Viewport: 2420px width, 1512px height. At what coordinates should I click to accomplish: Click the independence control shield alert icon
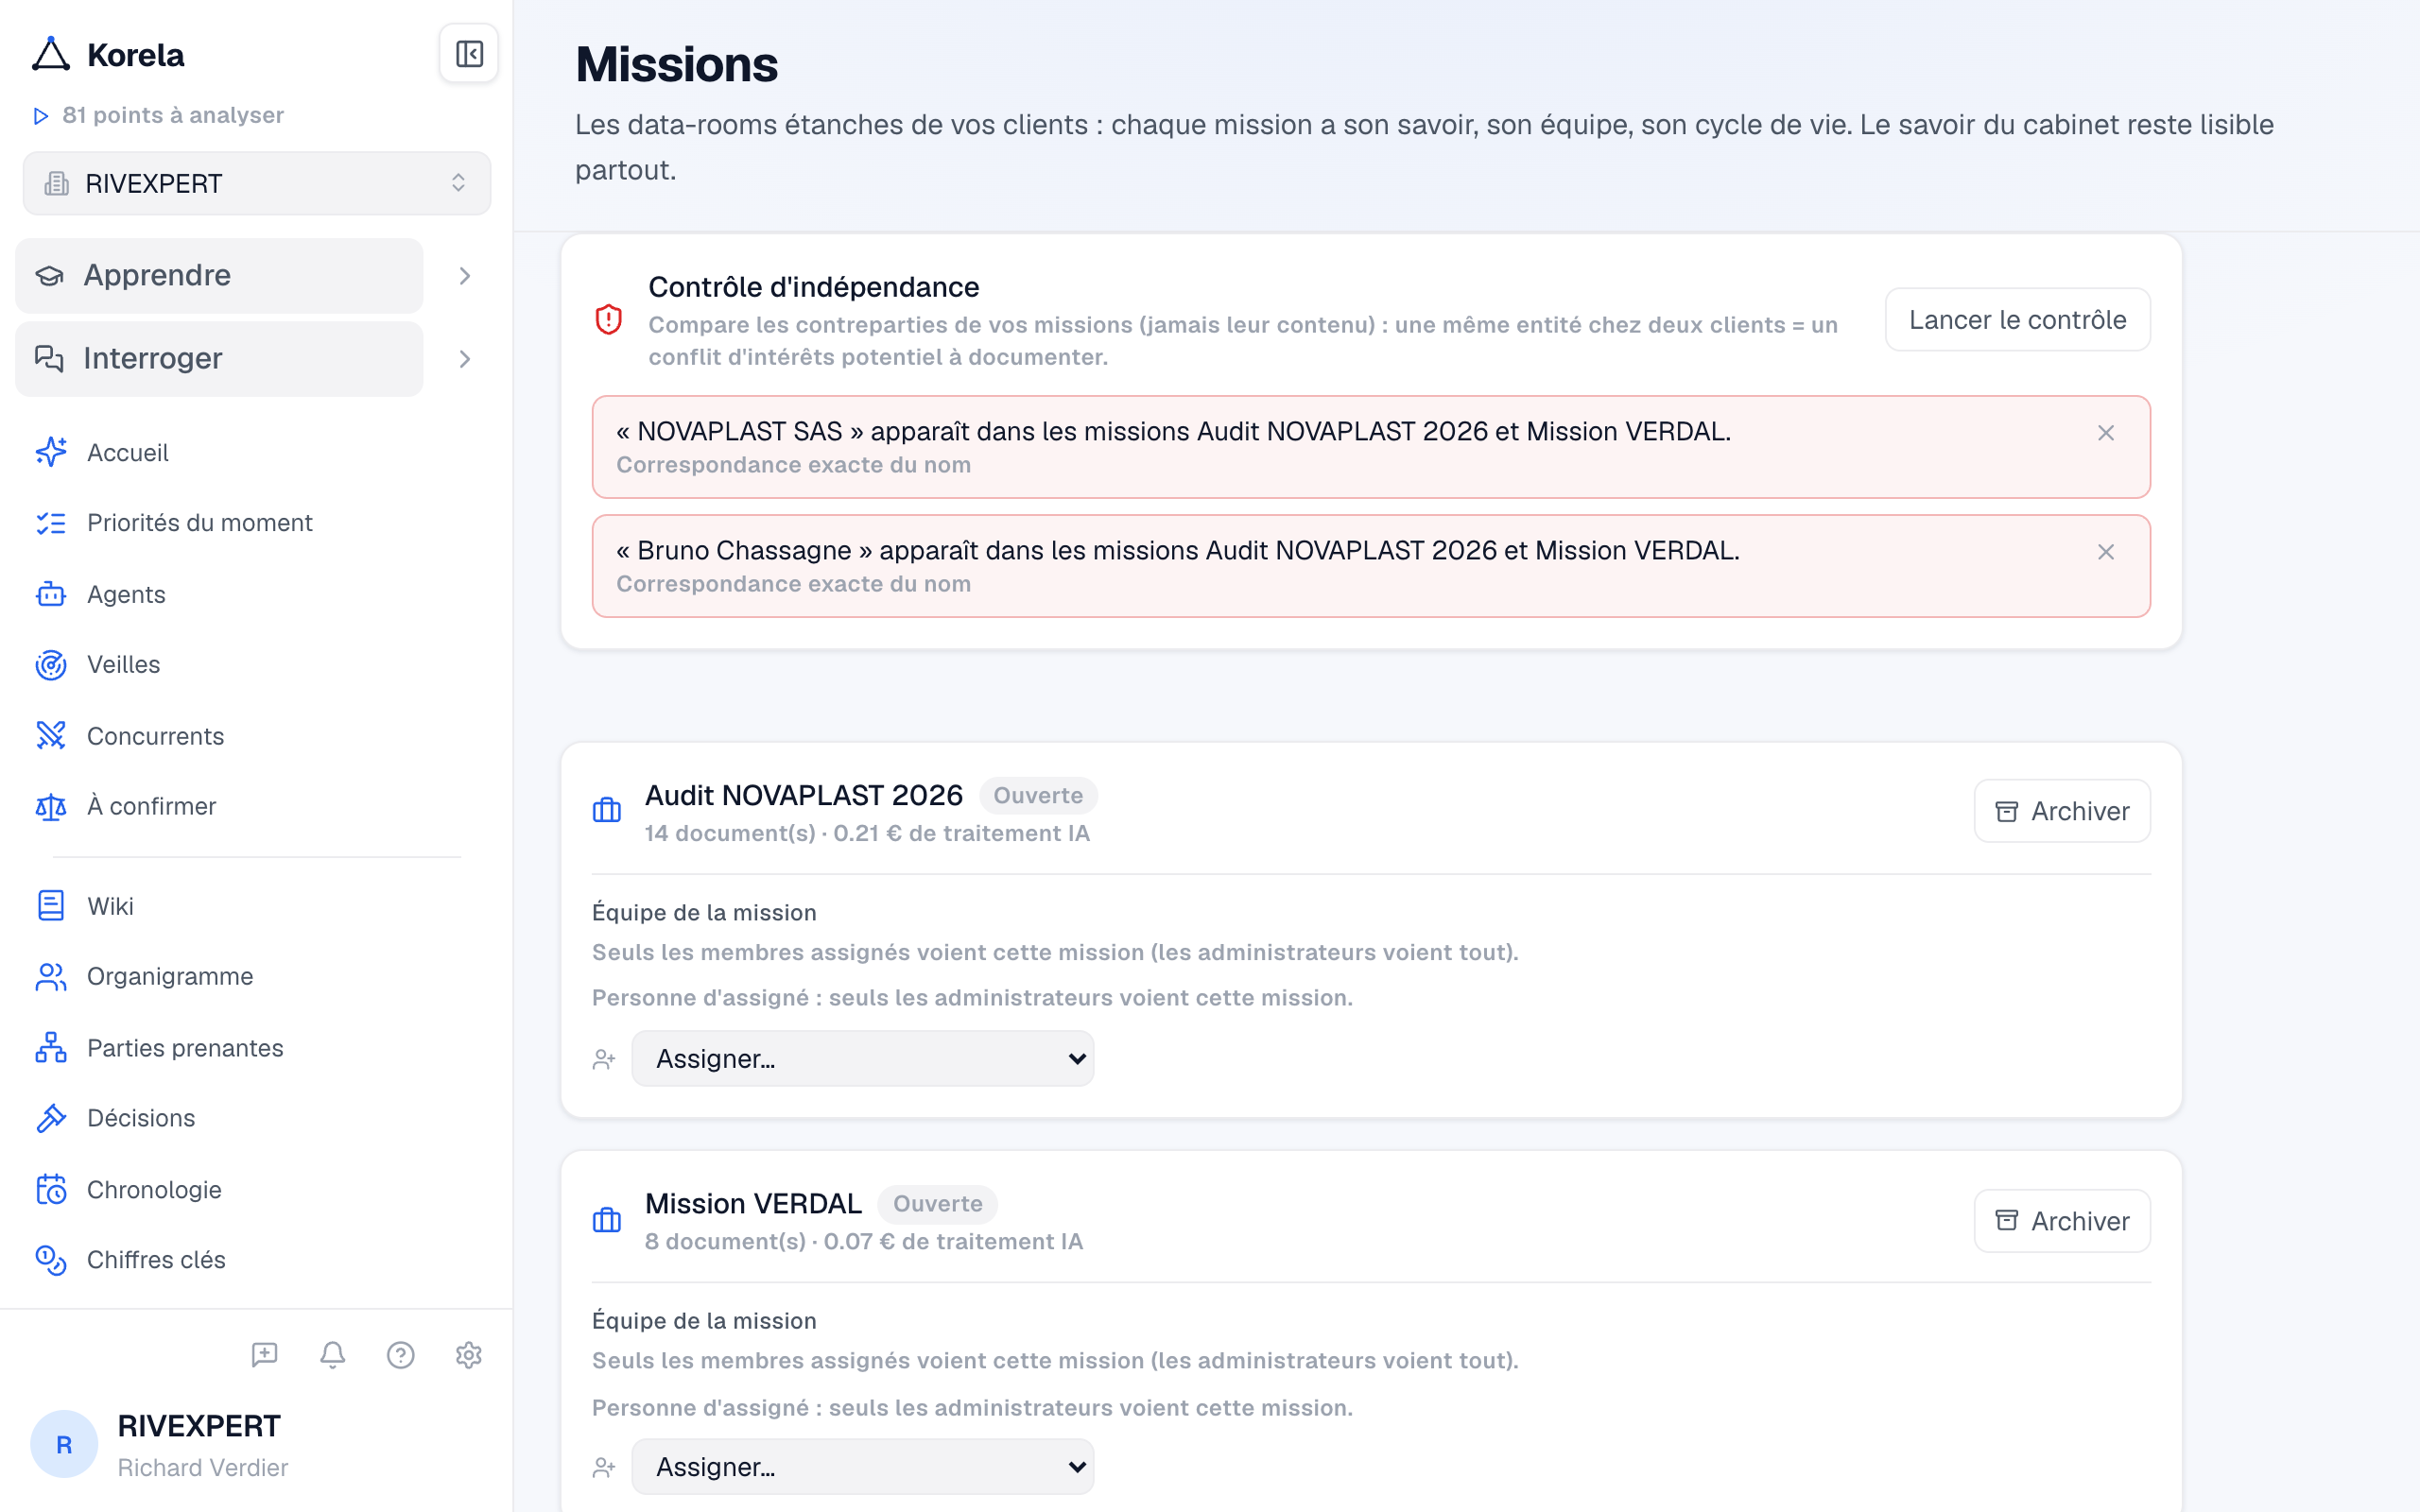[x=609, y=320]
